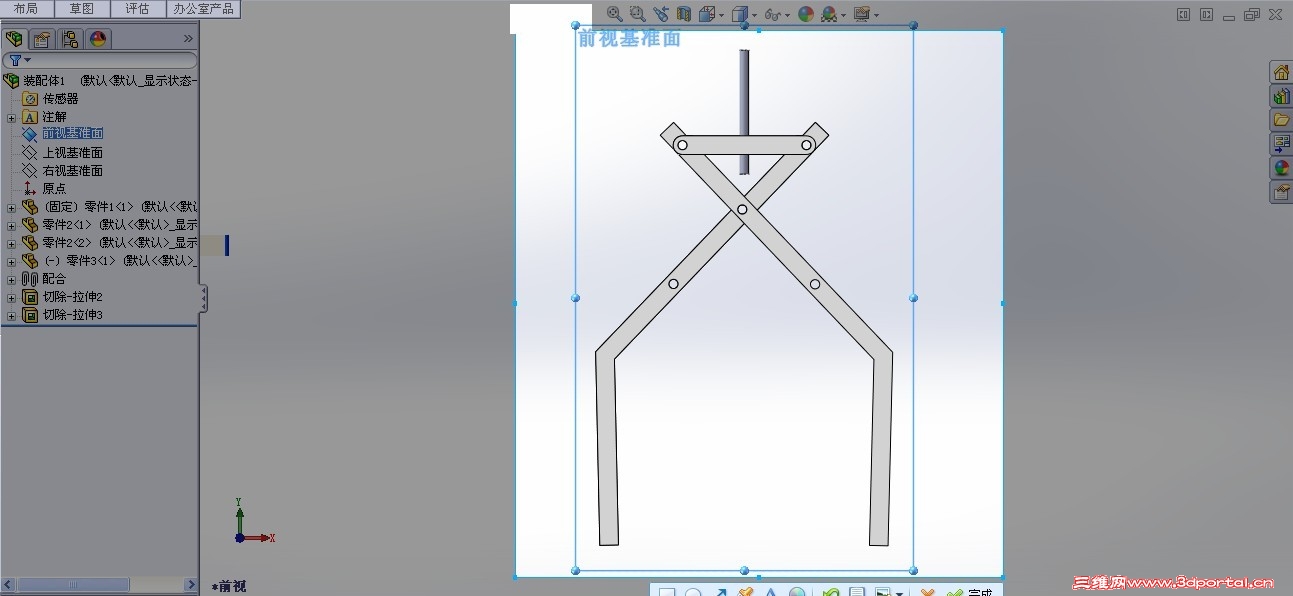Switch to the 办公室产品 tab
The image size is (1293, 596).
tap(203, 9)
